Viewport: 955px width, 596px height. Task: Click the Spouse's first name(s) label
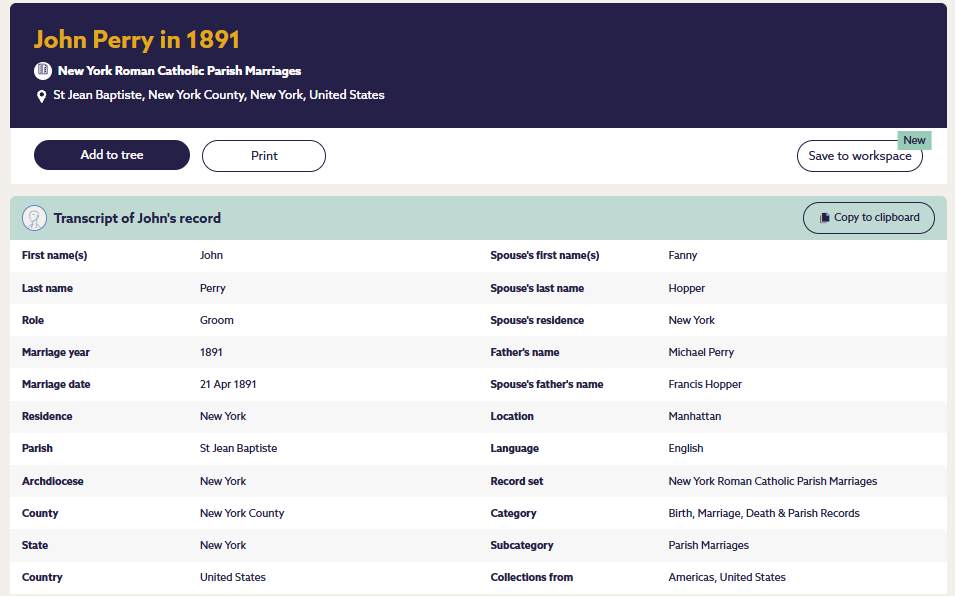click(x=544, y=255)
